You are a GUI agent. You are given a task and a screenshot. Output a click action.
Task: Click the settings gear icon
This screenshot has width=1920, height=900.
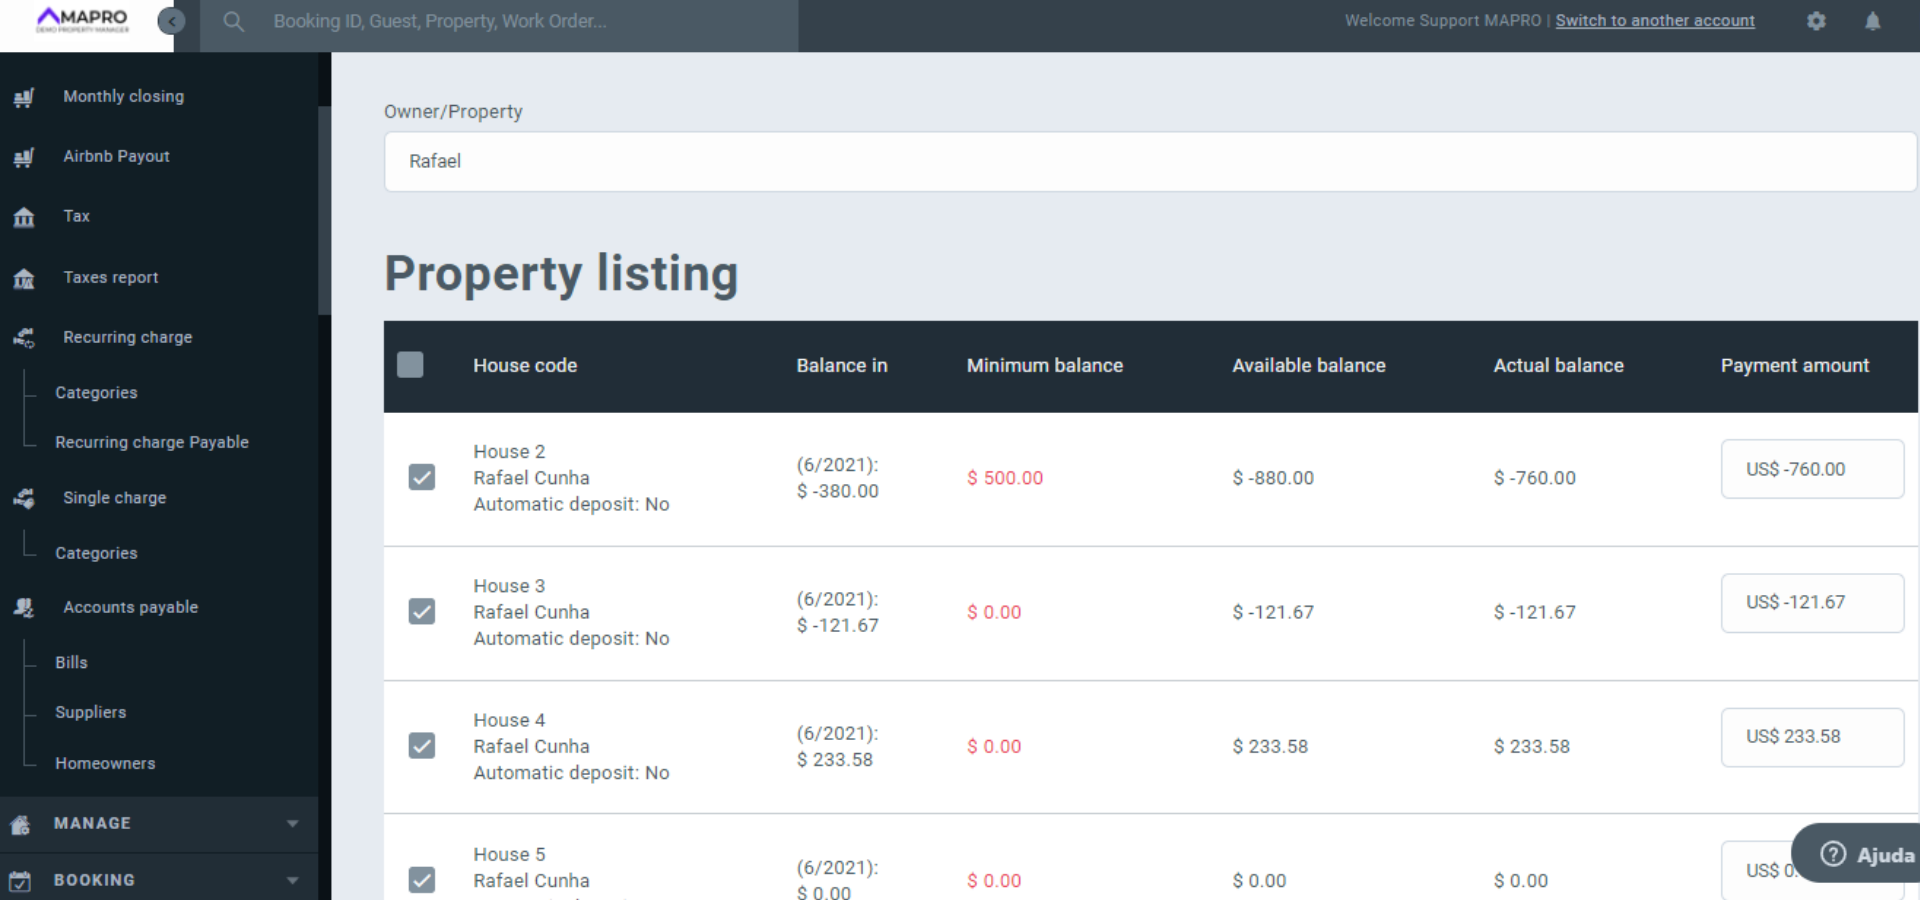tap(1816, 21)
